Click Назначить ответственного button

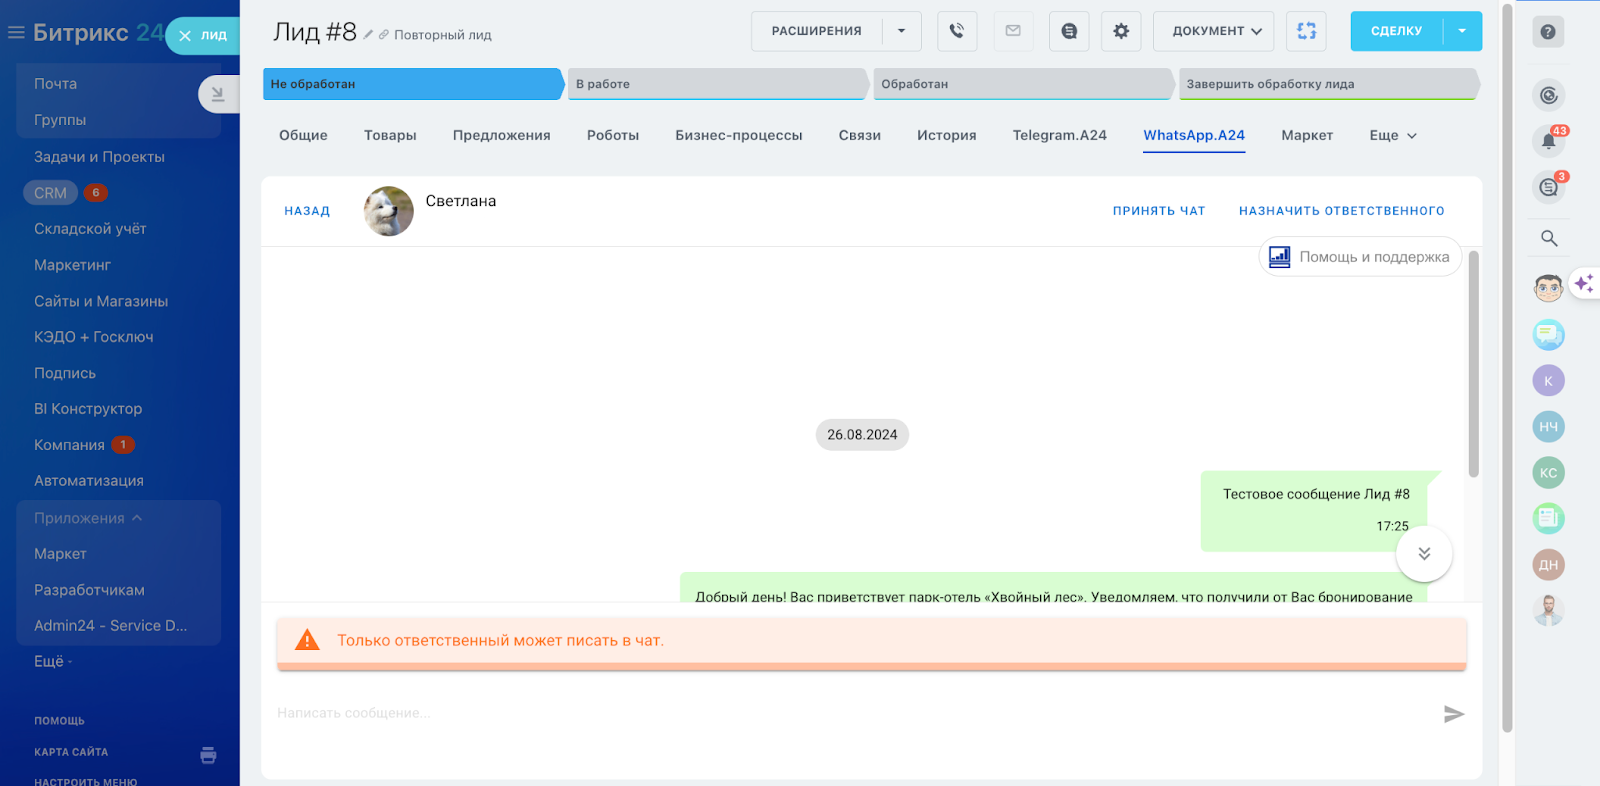point(1341,211)
